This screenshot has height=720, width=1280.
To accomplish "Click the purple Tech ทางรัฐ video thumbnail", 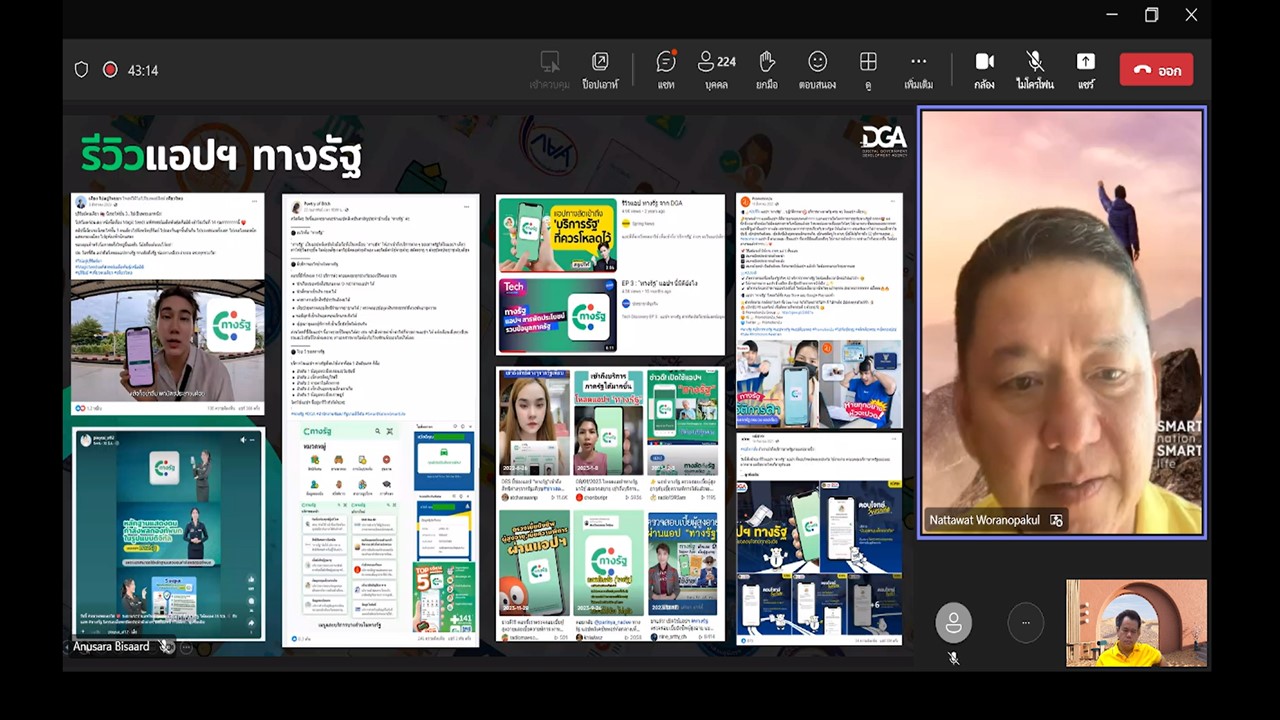I will [558, 314].
